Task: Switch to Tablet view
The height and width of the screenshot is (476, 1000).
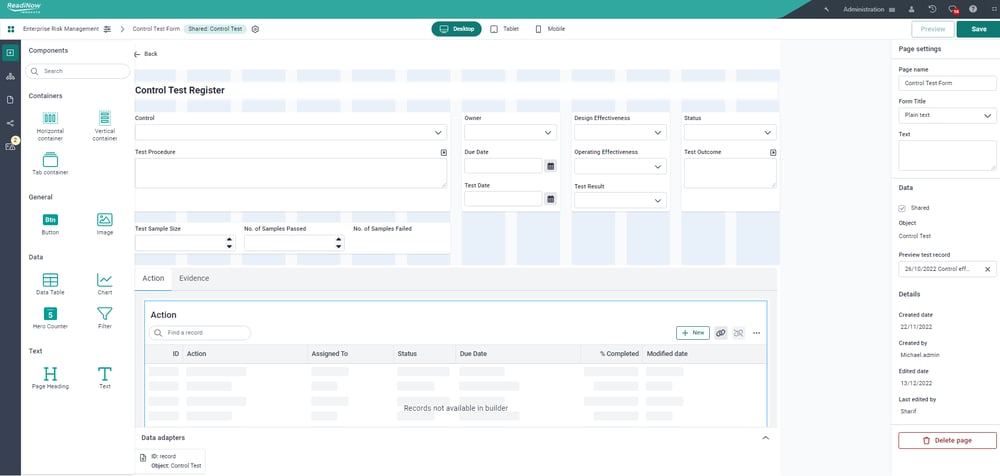Action: pos(504,29)
